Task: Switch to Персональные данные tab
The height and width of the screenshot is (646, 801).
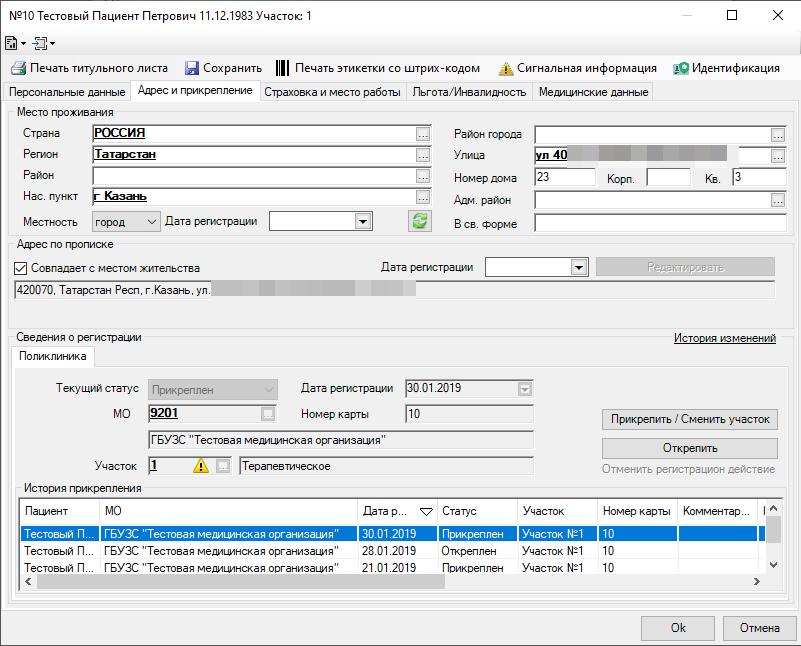Action: coord(66,92)
